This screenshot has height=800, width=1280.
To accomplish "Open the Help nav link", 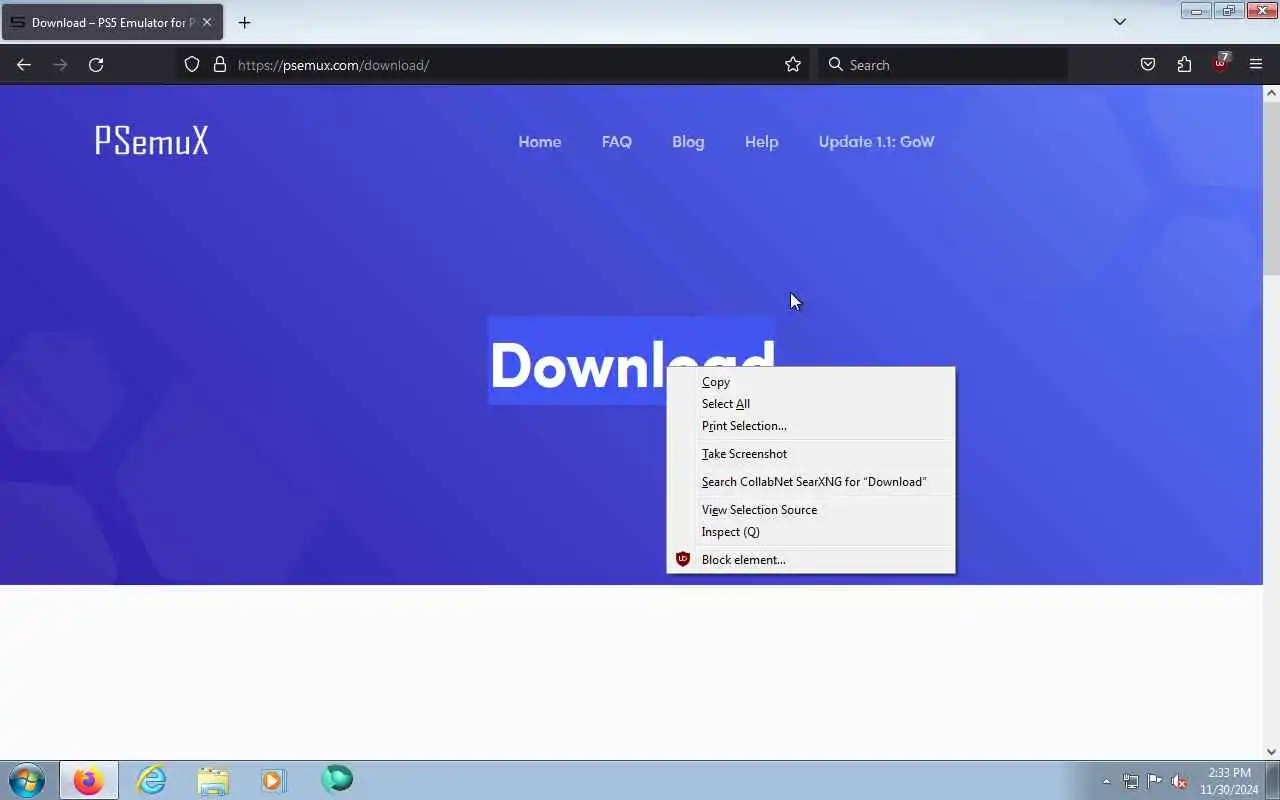I will tap(761, 142).
